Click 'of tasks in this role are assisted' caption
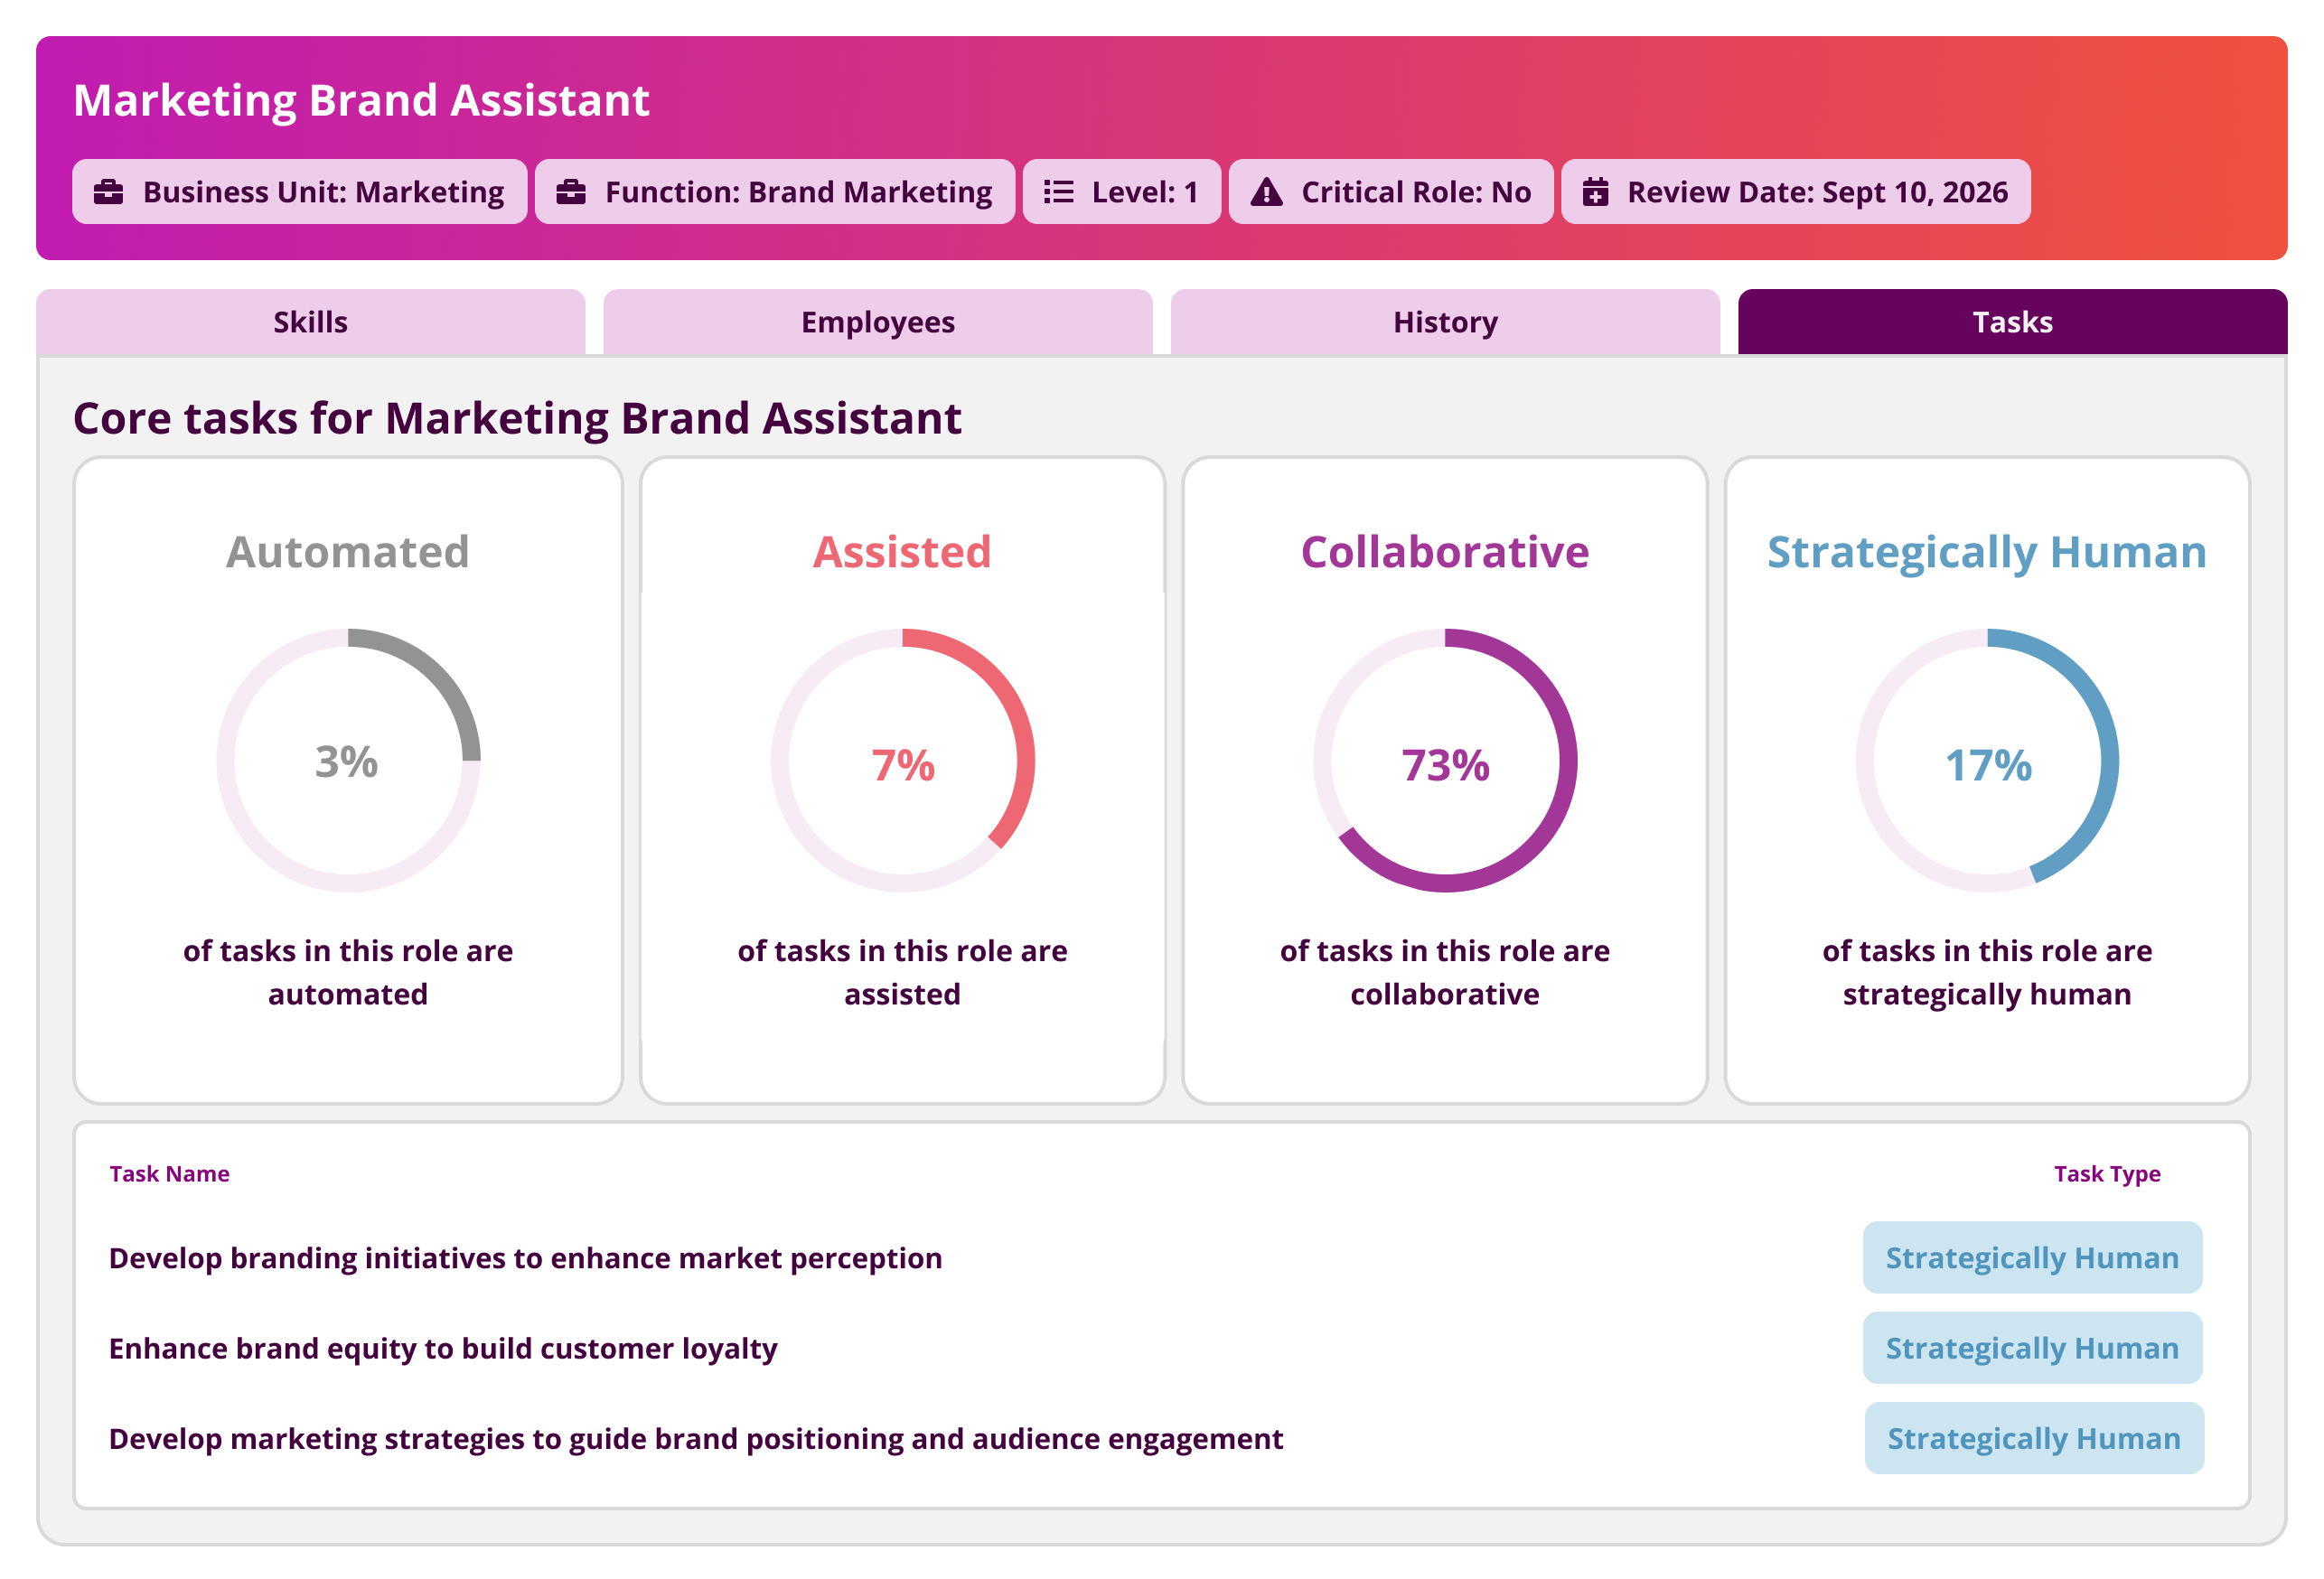 point(902,972)
